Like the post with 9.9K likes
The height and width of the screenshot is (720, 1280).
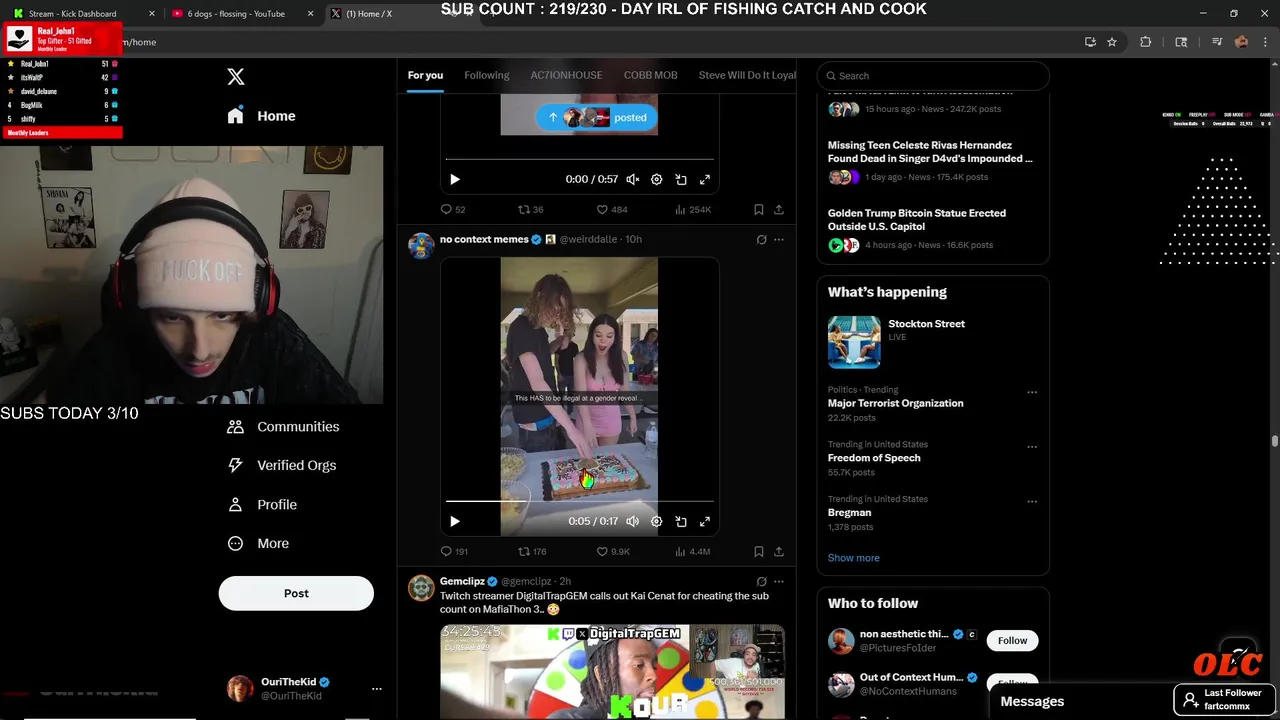[613, 552]
